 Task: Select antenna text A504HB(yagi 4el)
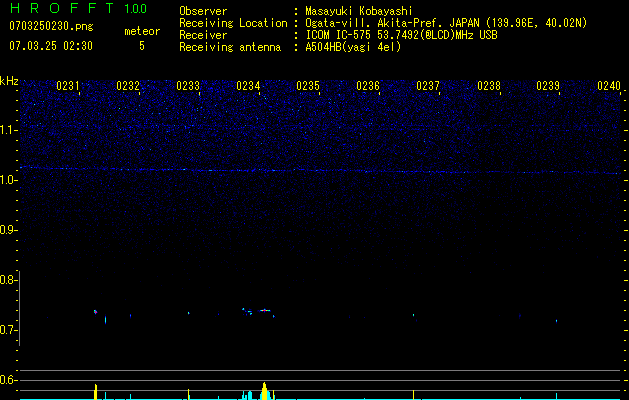pos(353,47)
